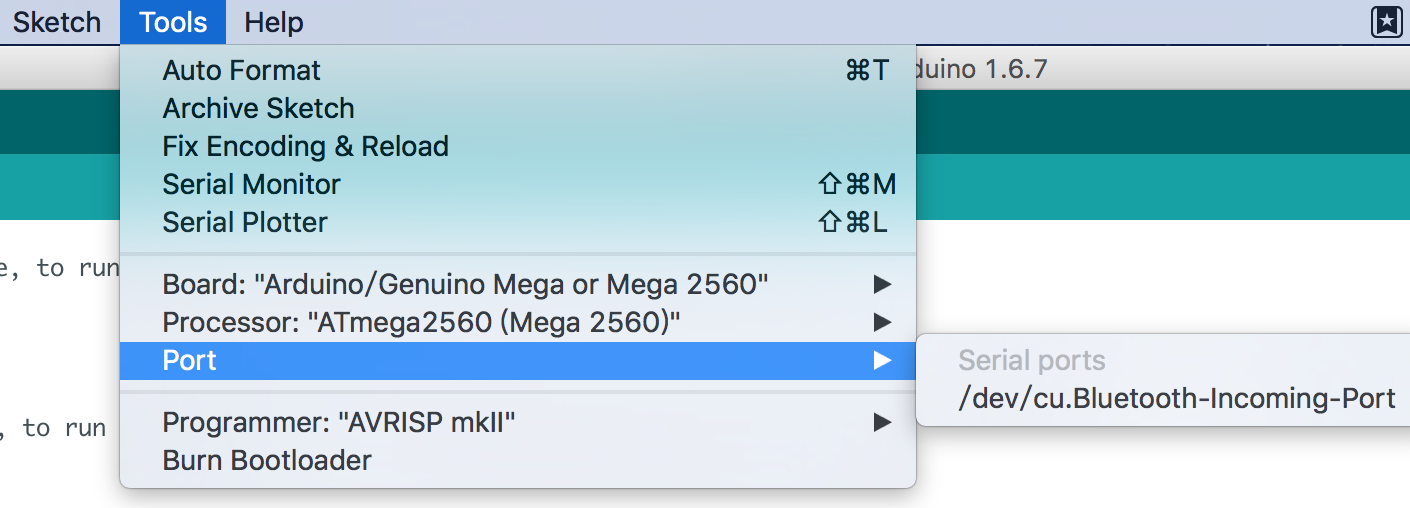Expand the Processor submenu

pyautogui.click(x=518, y=323)
